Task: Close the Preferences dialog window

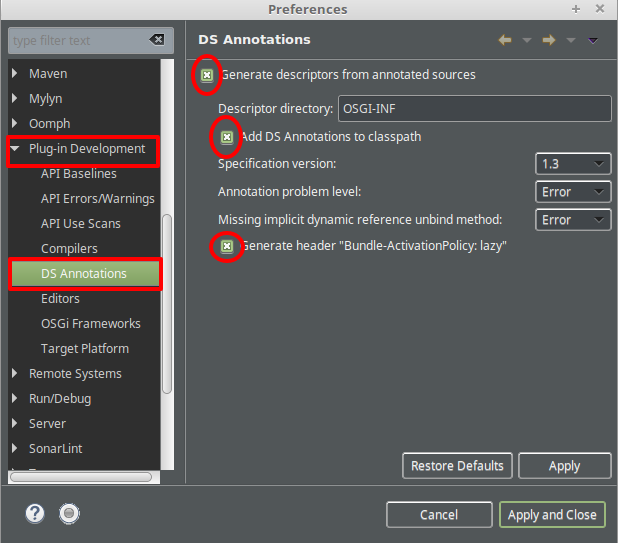Action: [x=600, y=9]
